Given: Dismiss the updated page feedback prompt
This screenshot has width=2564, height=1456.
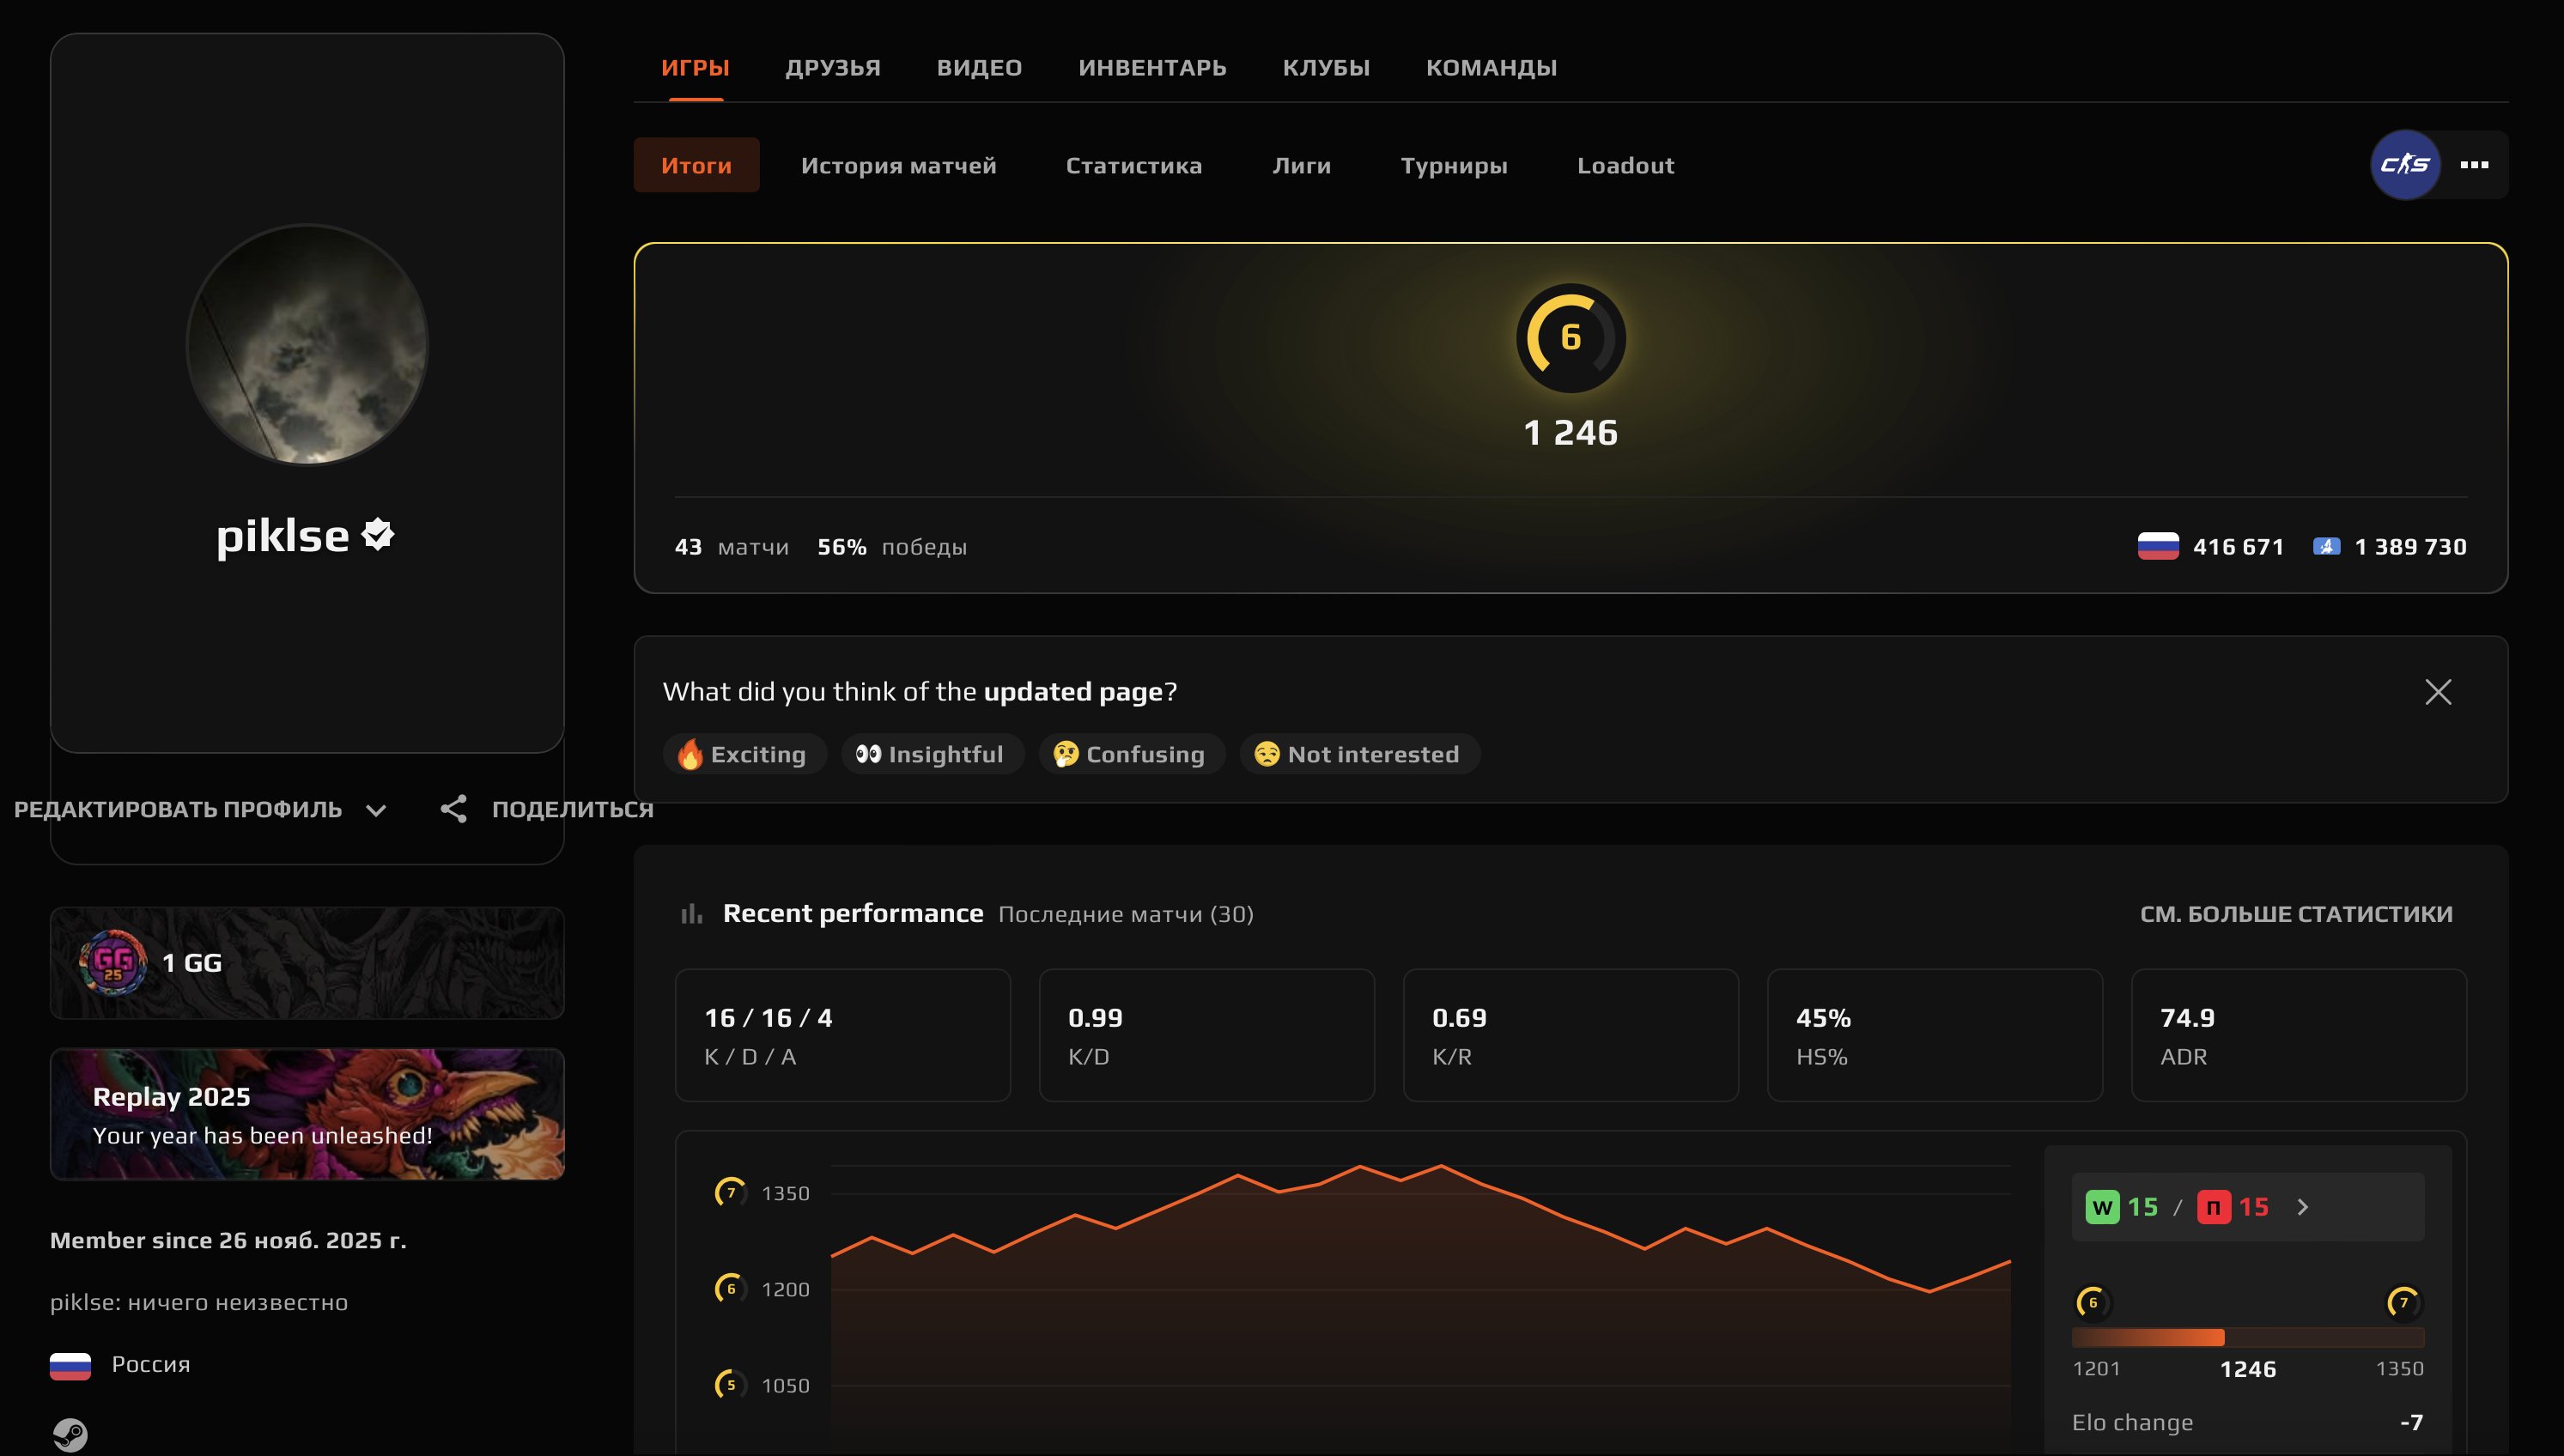Looking at the screenshot, I should click(x=2439, y=691).
